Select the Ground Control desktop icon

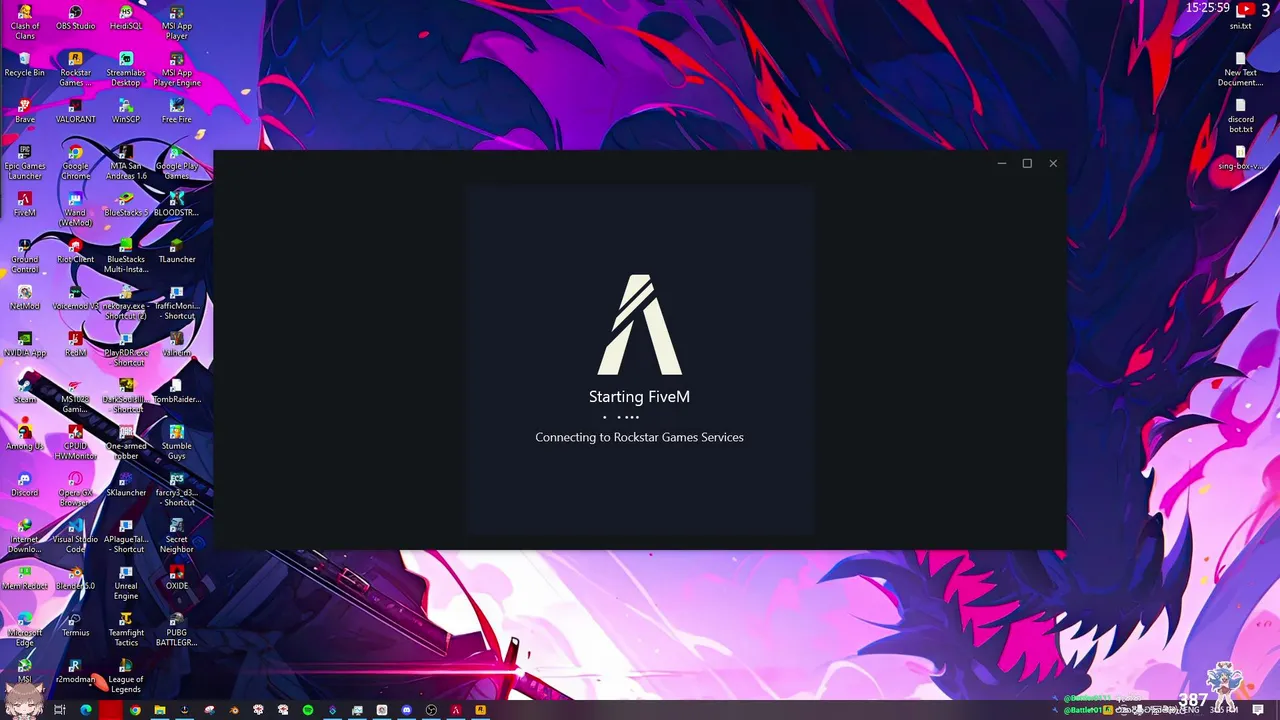(x=25, y=255)
